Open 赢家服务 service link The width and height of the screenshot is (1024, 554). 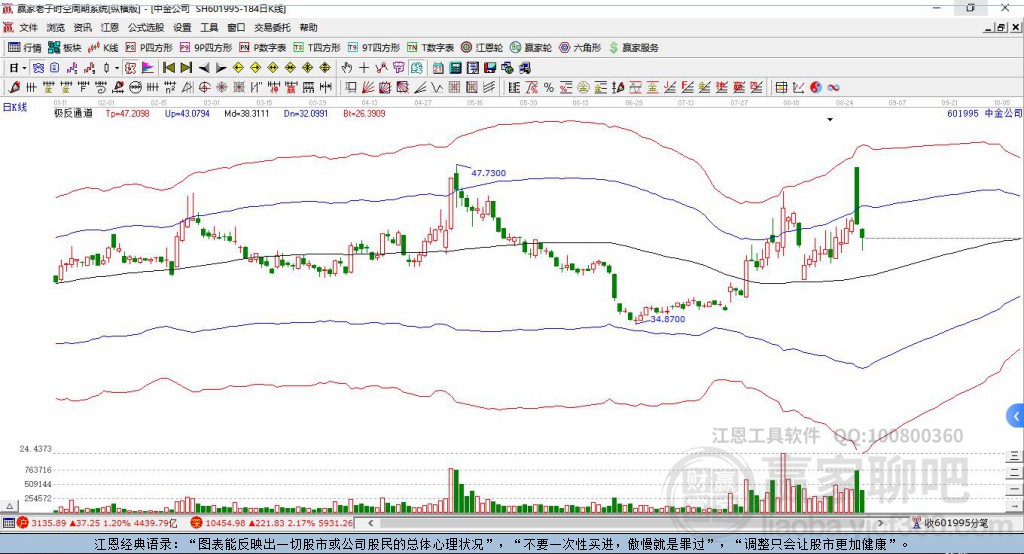point(633,48)
